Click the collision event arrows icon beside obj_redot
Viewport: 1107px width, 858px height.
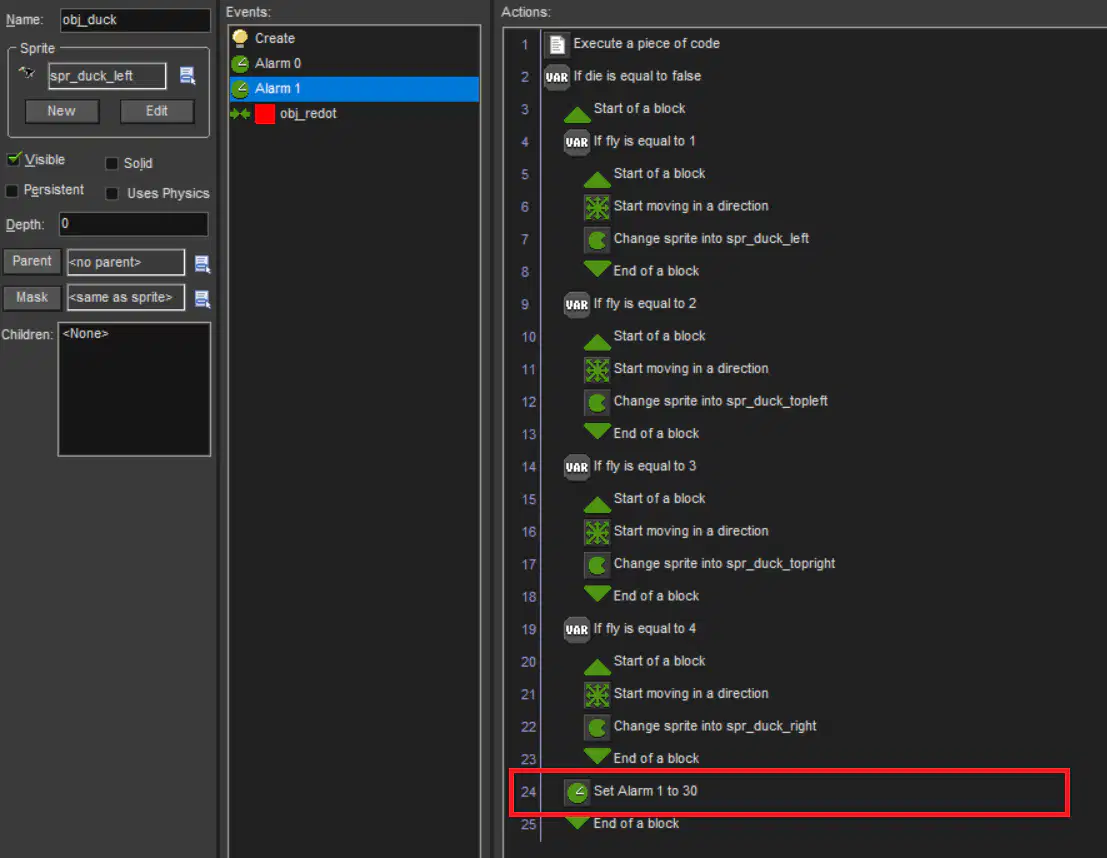click(240, 114)
